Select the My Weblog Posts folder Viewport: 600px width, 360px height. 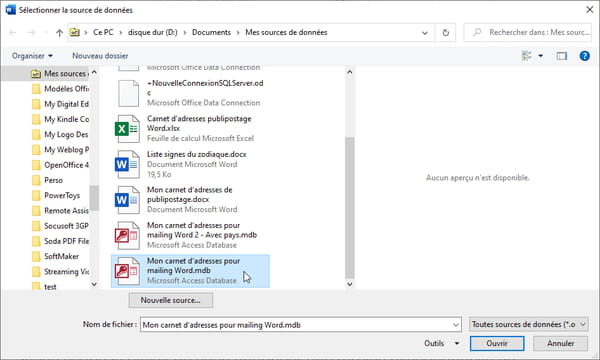[60, 150]
